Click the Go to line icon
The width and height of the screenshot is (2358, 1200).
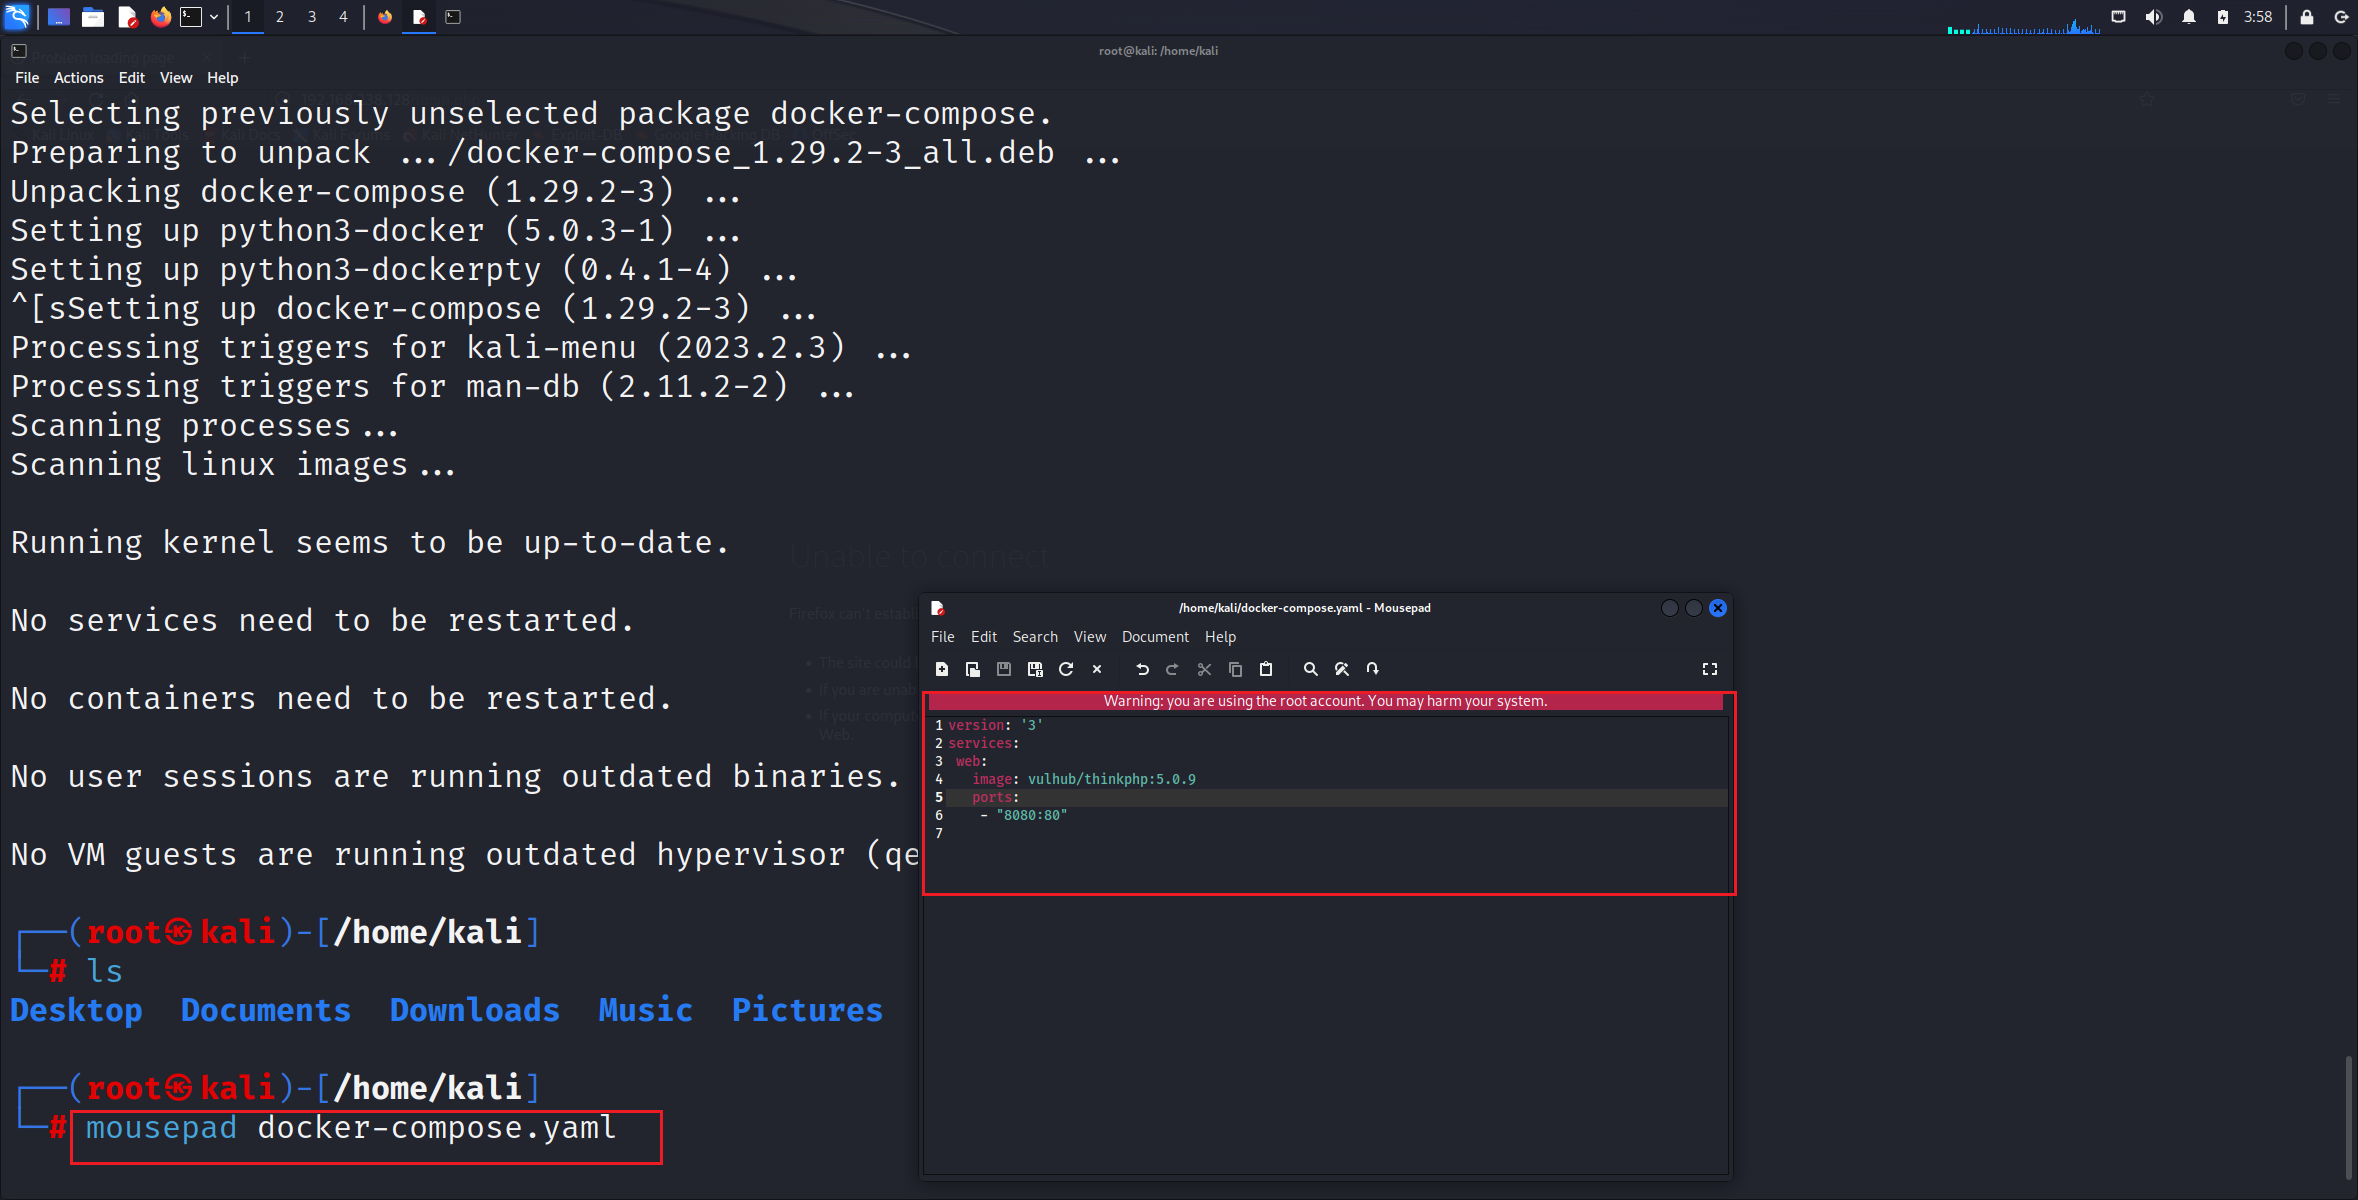point(1373,669)
